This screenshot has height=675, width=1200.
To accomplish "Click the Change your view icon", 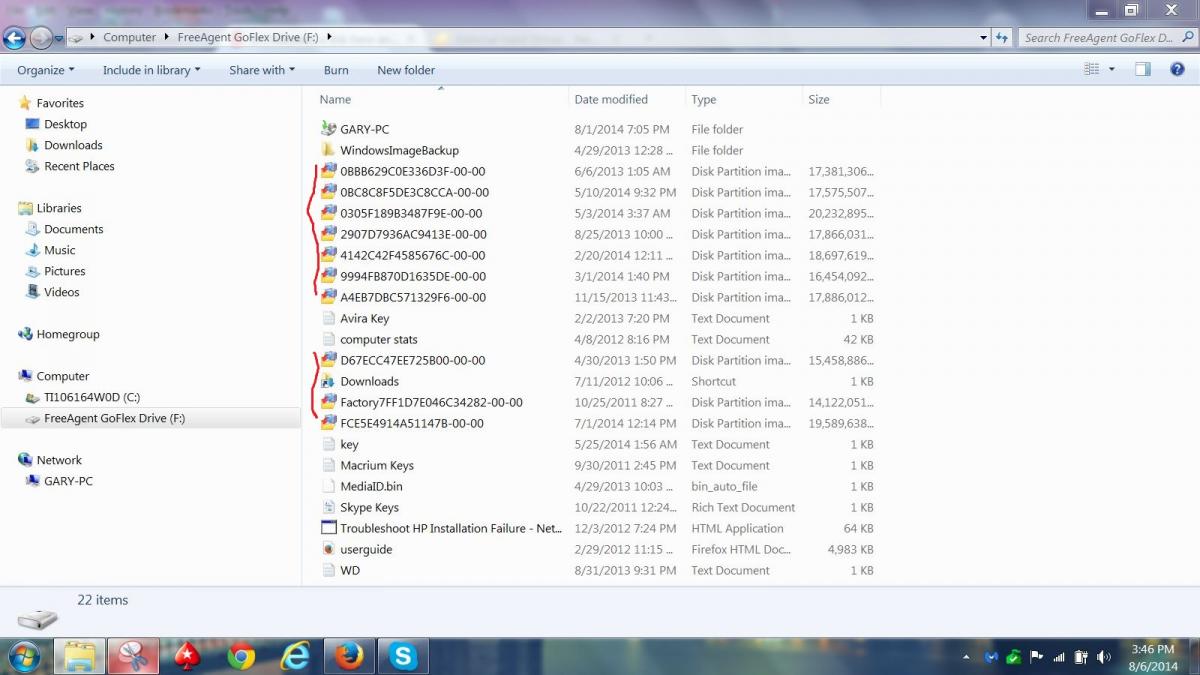I will click(1092, 69).
